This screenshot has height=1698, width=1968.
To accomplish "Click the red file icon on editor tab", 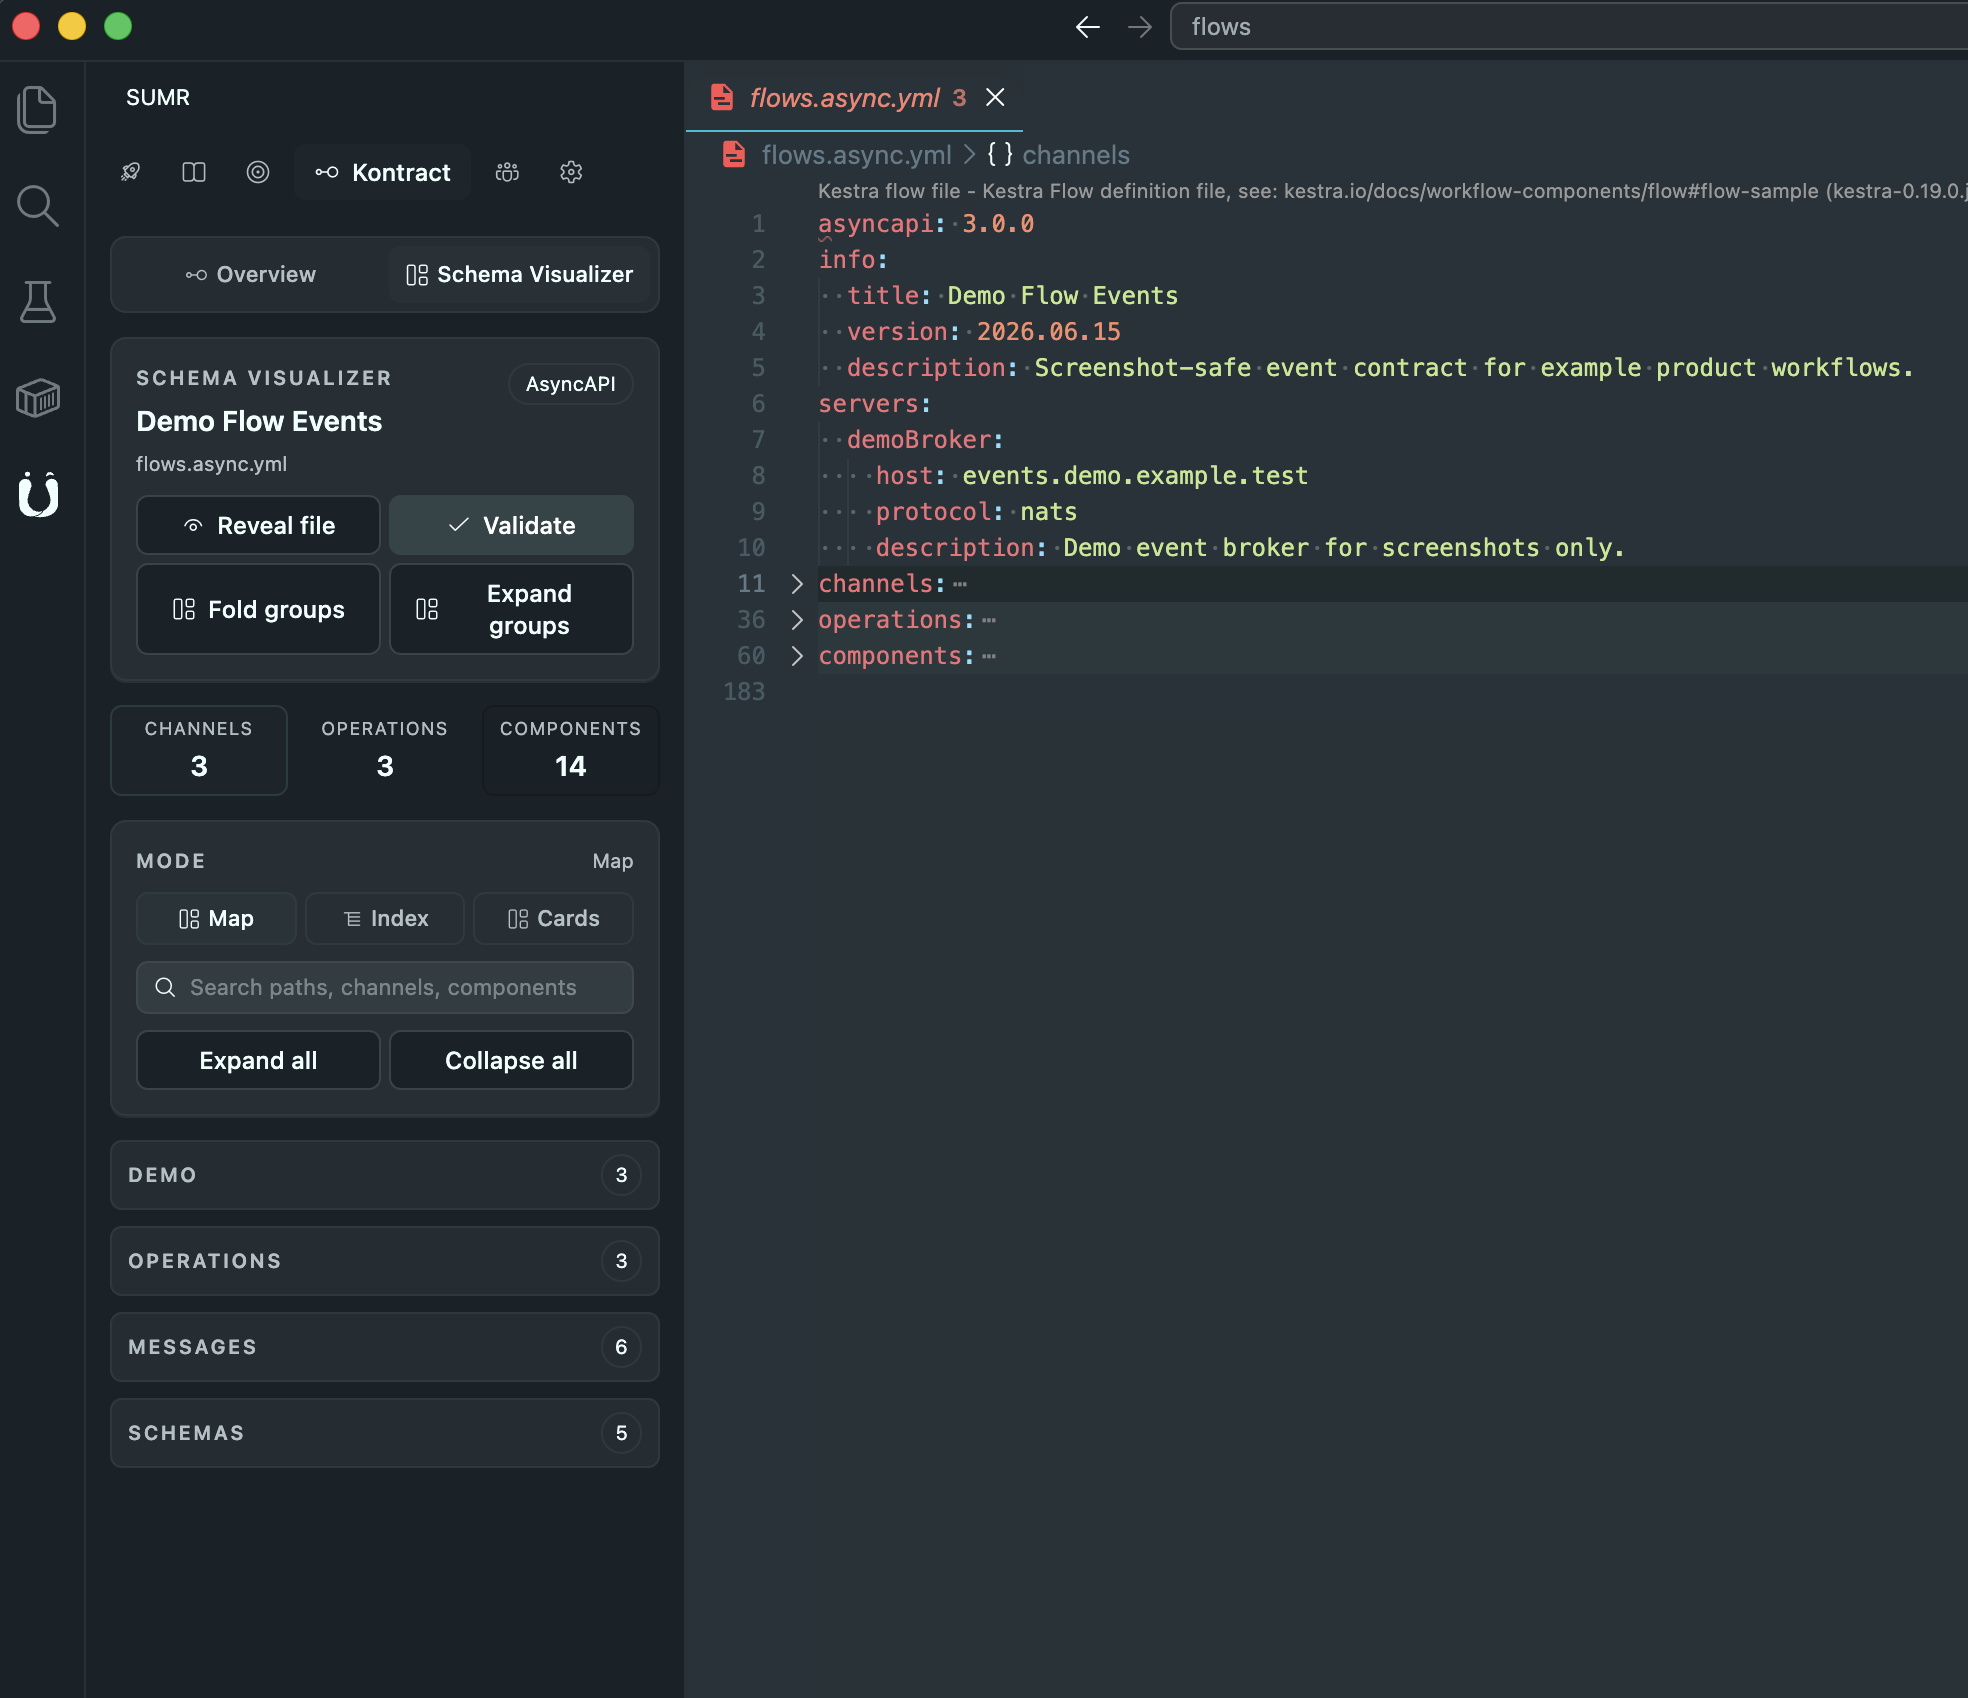I will tap(722, 97).
